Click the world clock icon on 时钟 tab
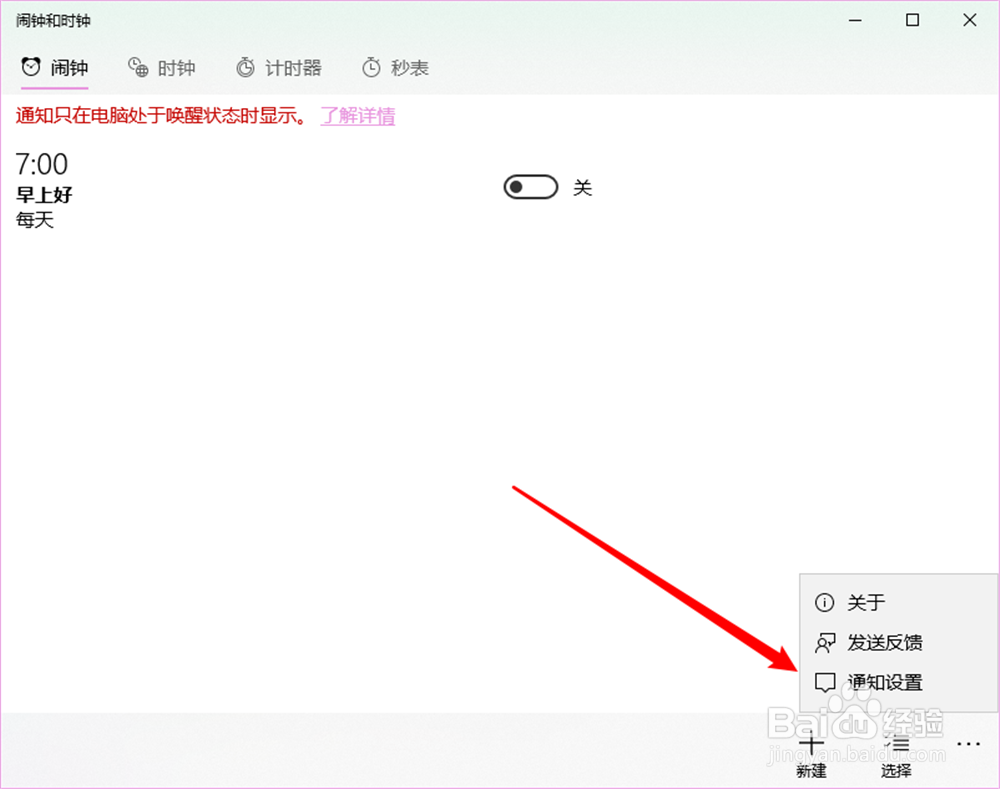Screen dimensions: 1000x789 coord(137,67)
